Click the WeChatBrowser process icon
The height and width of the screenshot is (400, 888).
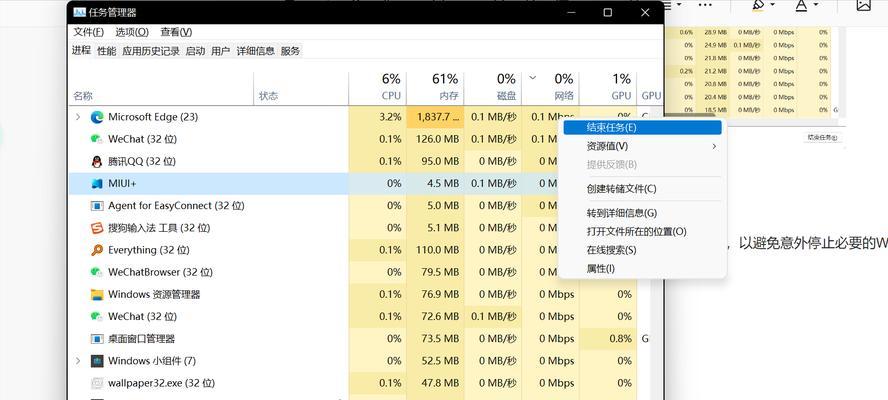coord(97,273)
